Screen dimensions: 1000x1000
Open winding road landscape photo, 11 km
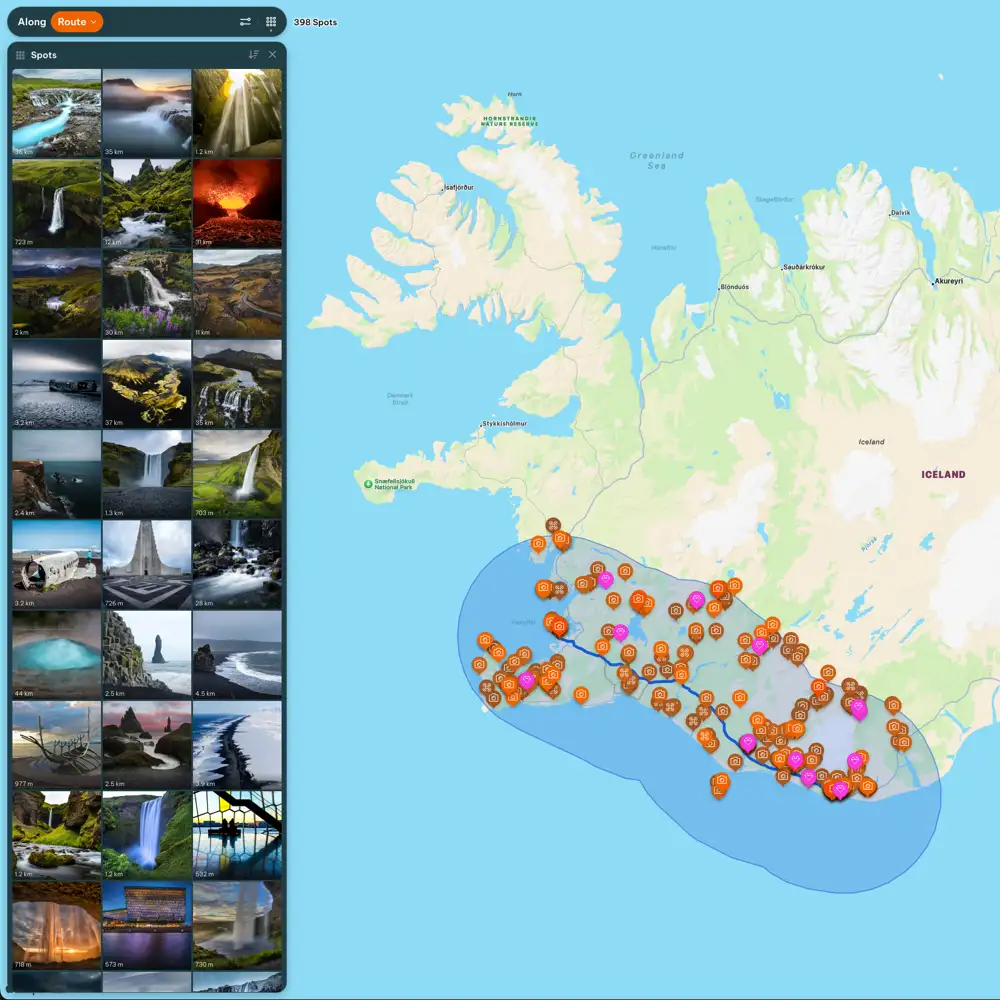click(237, 293)
